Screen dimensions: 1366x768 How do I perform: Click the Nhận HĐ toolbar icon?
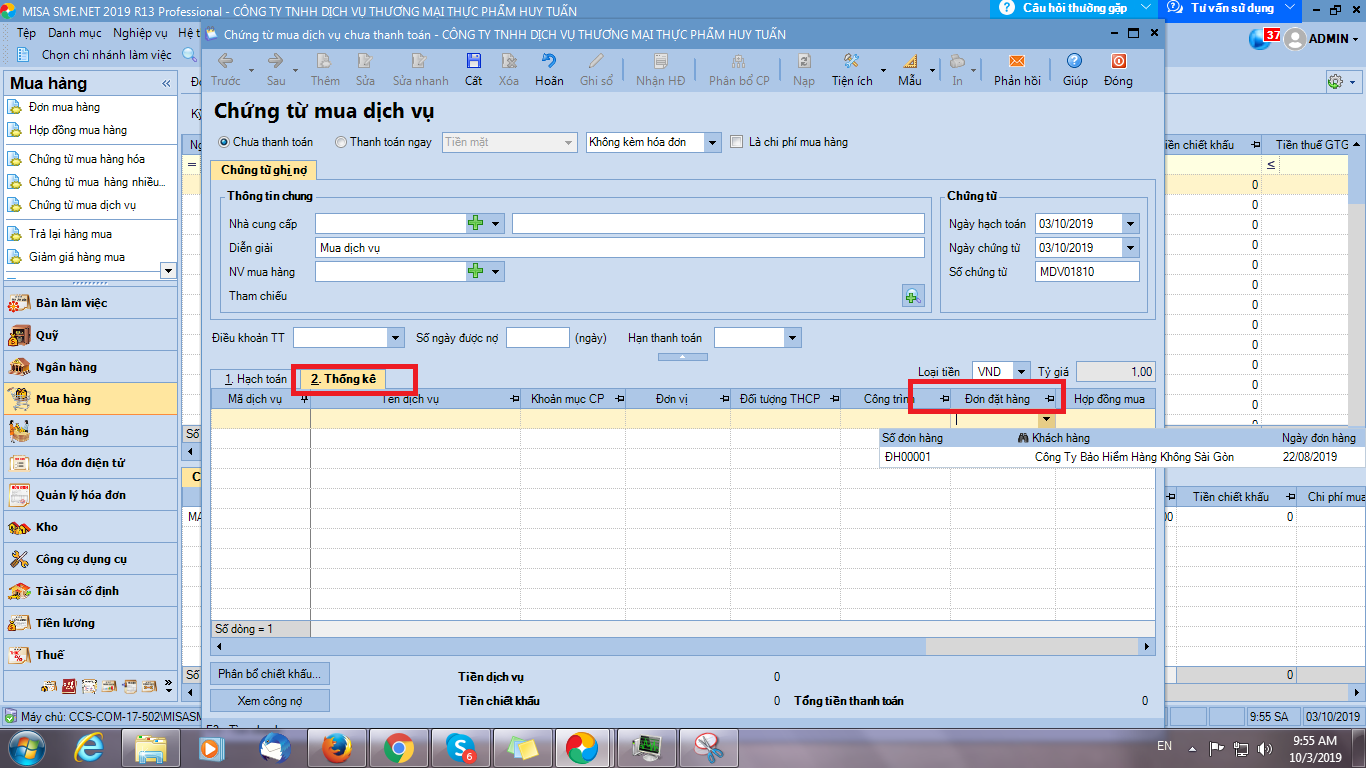[x=660, y=61]
